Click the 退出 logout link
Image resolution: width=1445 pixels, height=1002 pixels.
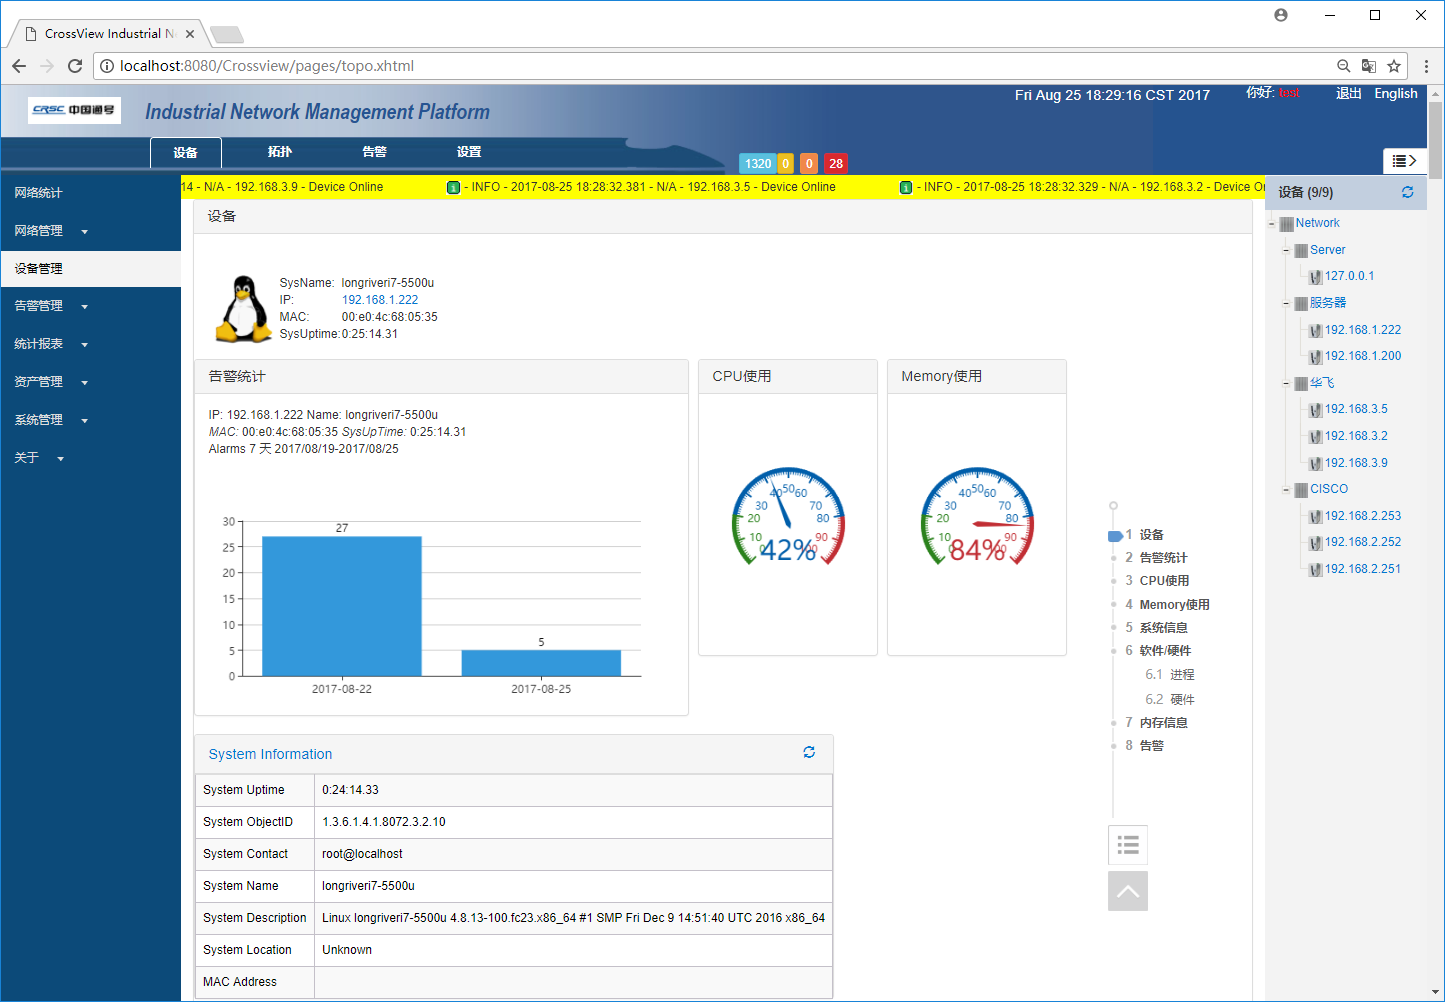coord(1348,93)
